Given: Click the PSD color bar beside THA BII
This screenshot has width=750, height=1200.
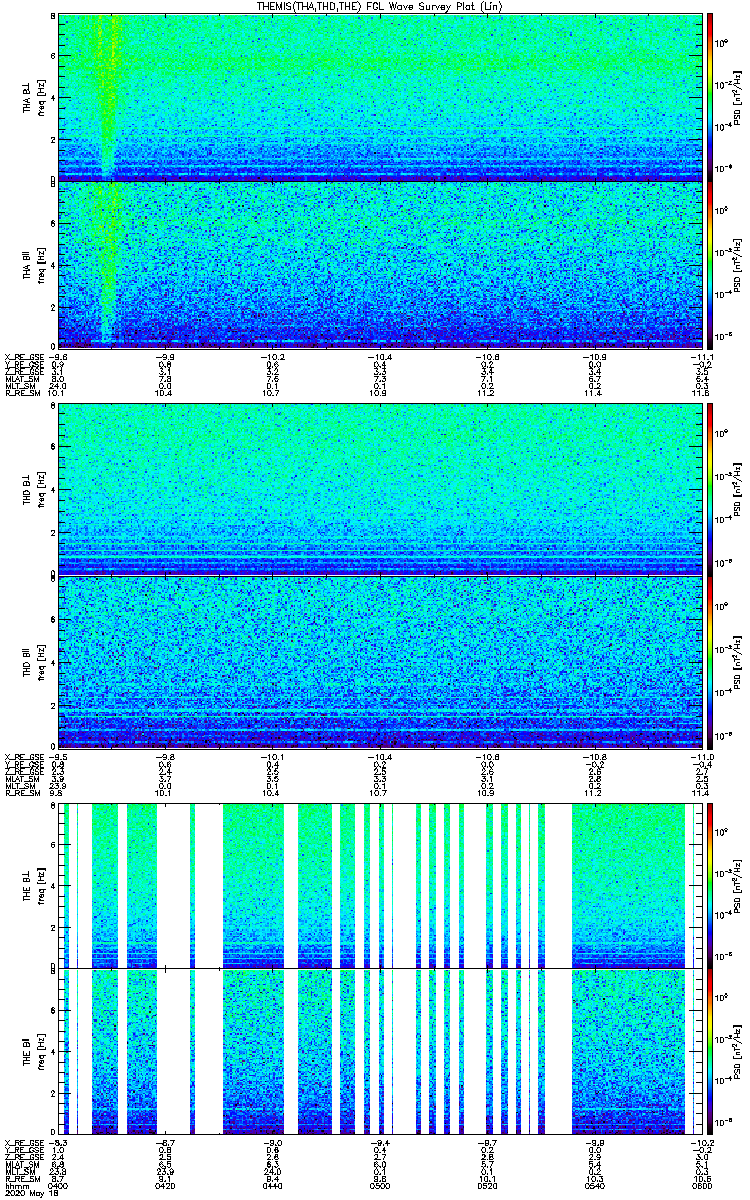Looking at the screenshot, I should (x=710, y=264).
